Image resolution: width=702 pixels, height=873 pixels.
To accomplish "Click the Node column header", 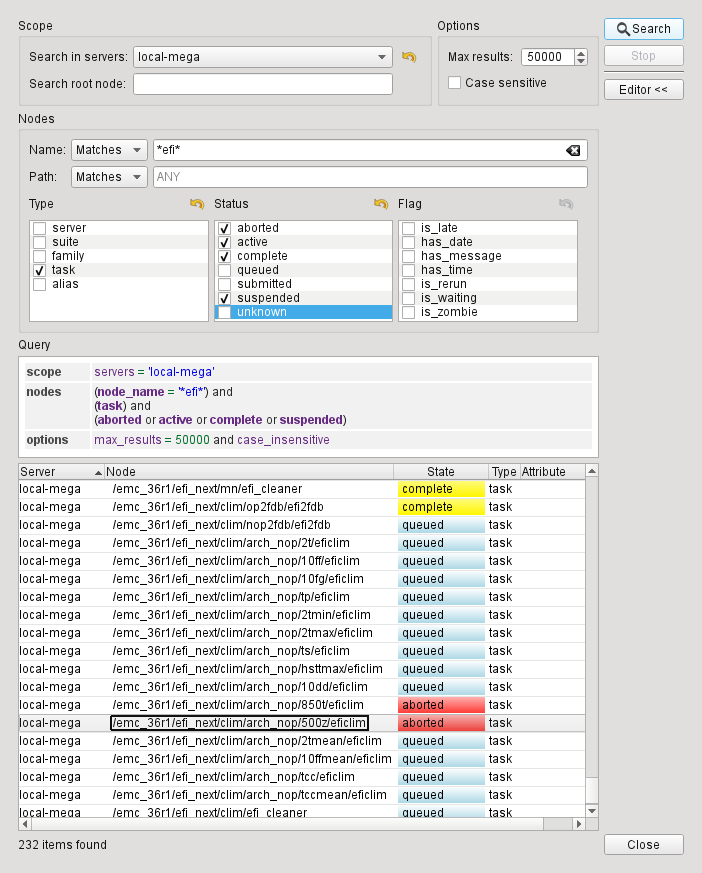I will 250,472.
